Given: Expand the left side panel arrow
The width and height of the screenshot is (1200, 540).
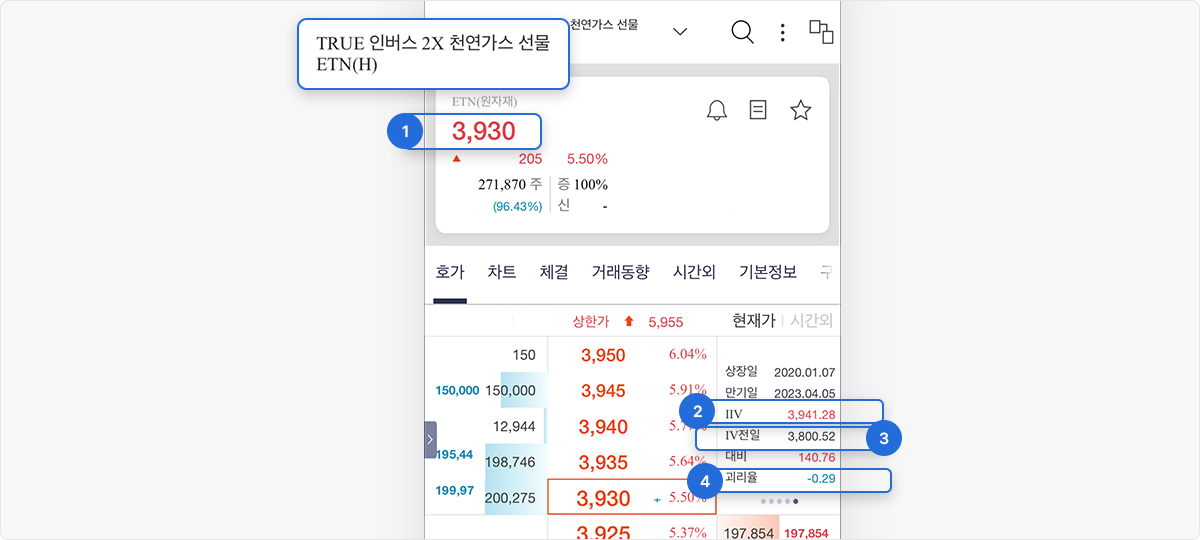Looking at the screenshot, I should point(430,439).
